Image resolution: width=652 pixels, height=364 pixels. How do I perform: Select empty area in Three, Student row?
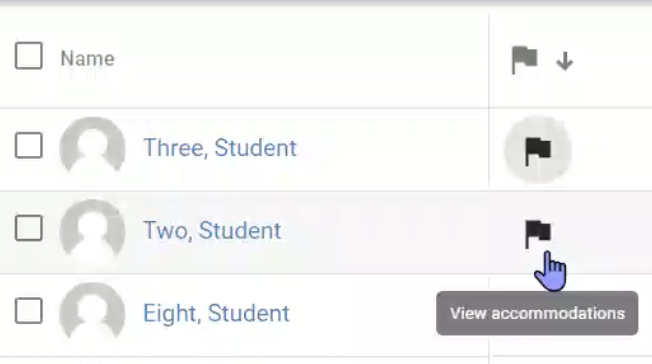[391, 150]
